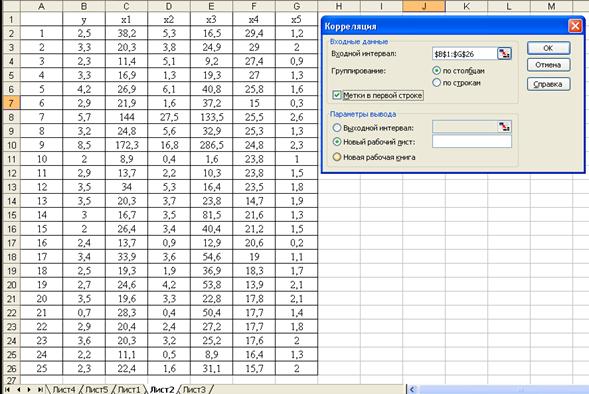Click cell with value 27,5
This screenshot has height=394, width=589.
(x=169, y=117)
